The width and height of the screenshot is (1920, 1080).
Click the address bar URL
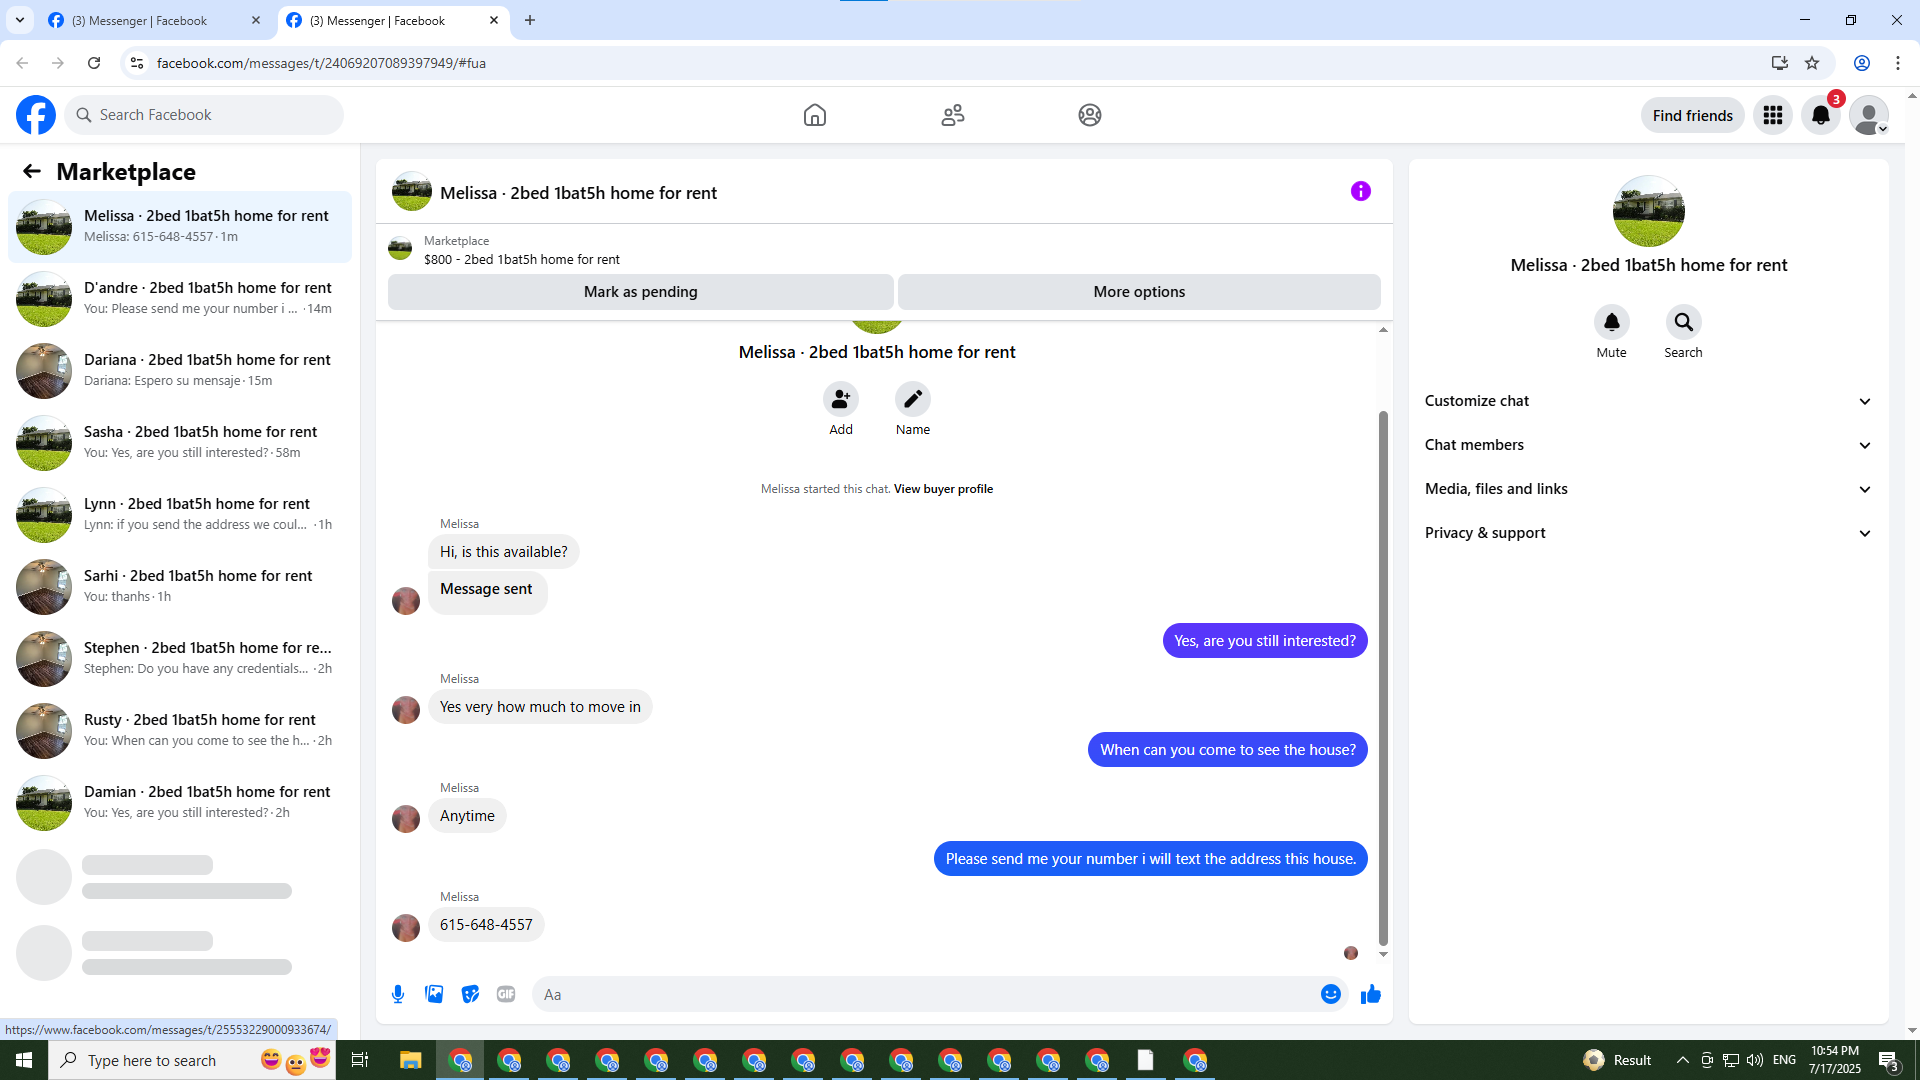(x=321, y=63)
